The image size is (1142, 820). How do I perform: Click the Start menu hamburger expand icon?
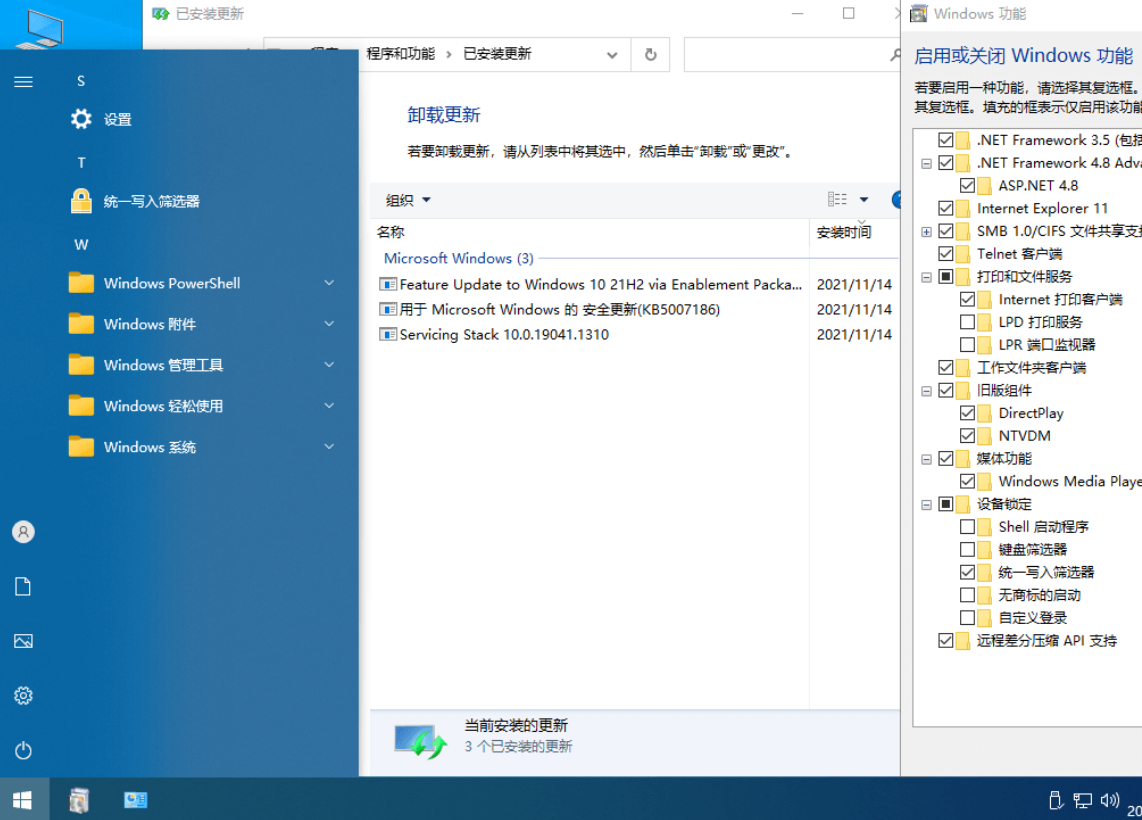pos(23,82)
